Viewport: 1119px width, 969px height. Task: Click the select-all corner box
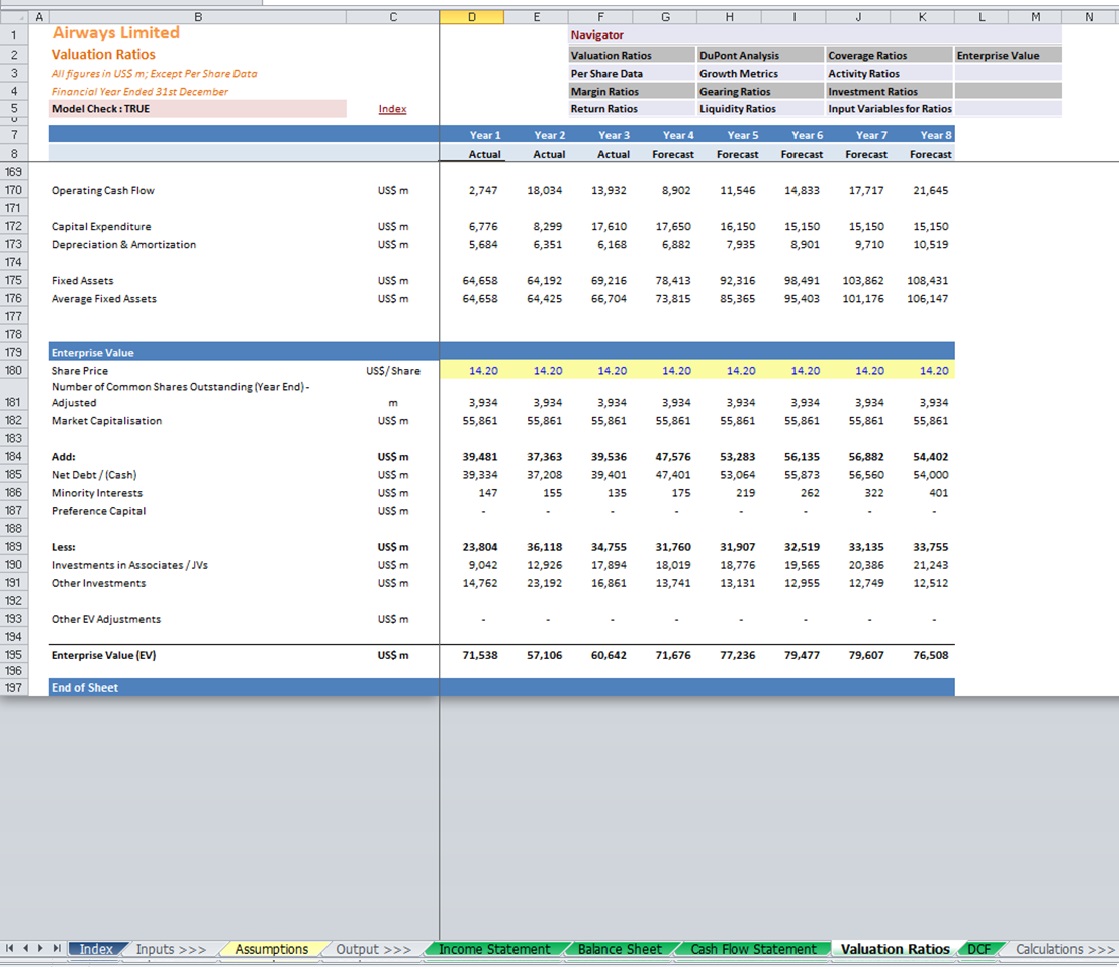point(14,17)
